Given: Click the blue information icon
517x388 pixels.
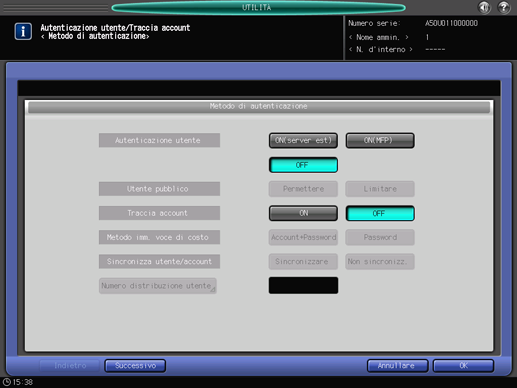Looking at the screenshot, I should [x=23, y=31].
